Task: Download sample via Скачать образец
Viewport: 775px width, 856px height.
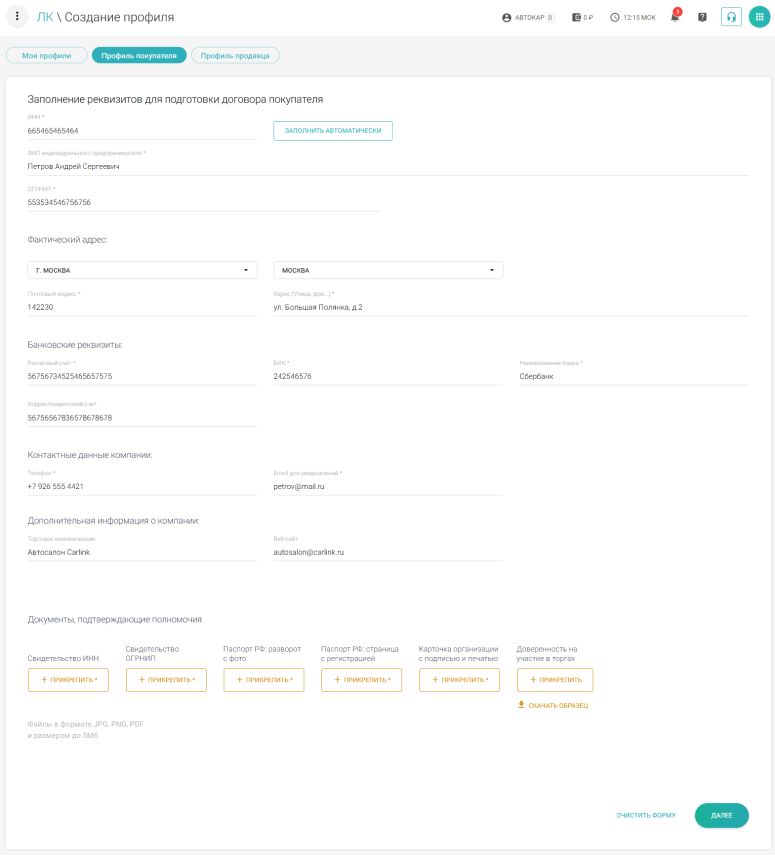Action: click(553, 705)
